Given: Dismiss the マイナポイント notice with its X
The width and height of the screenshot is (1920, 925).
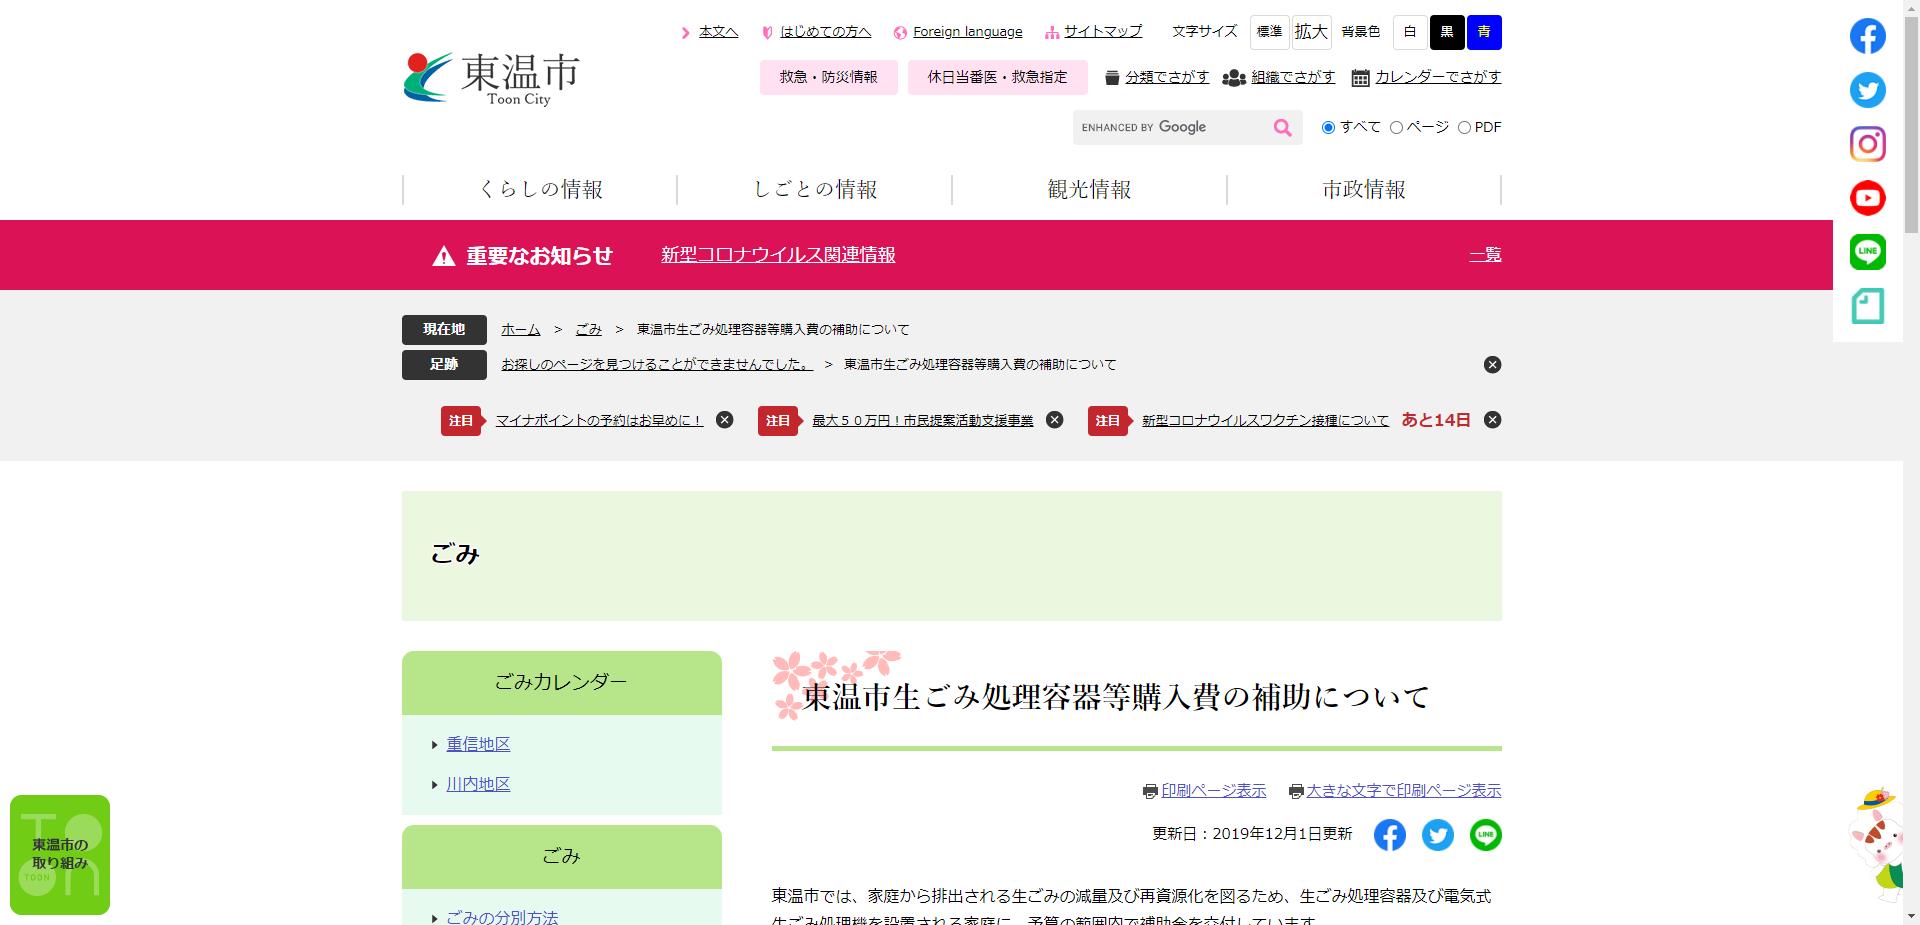Looking at the screenshot, I should coord(723,420).
